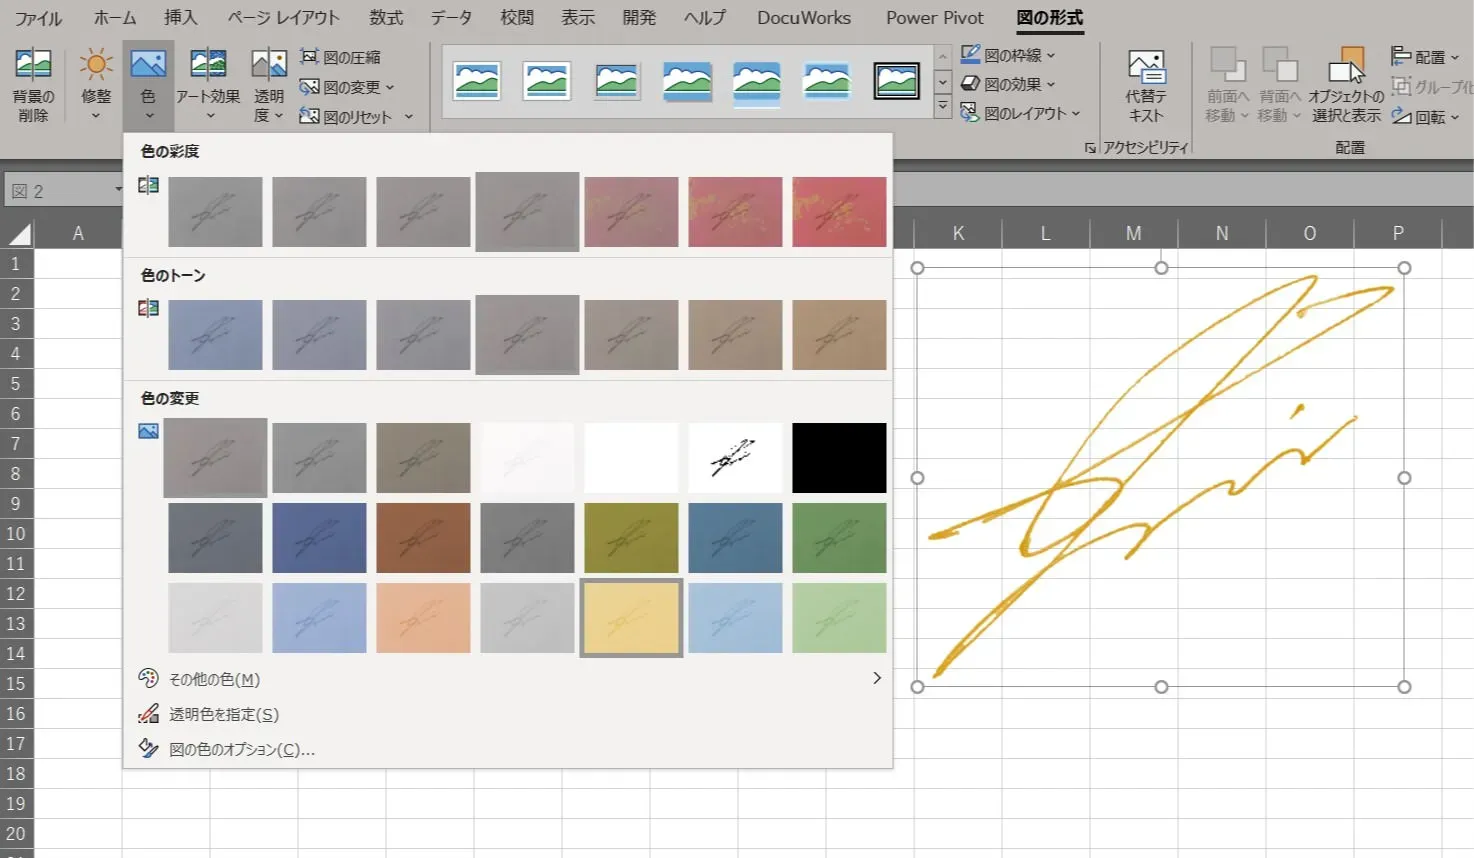Click the select-all corner triangle

(x=20, y=235)
